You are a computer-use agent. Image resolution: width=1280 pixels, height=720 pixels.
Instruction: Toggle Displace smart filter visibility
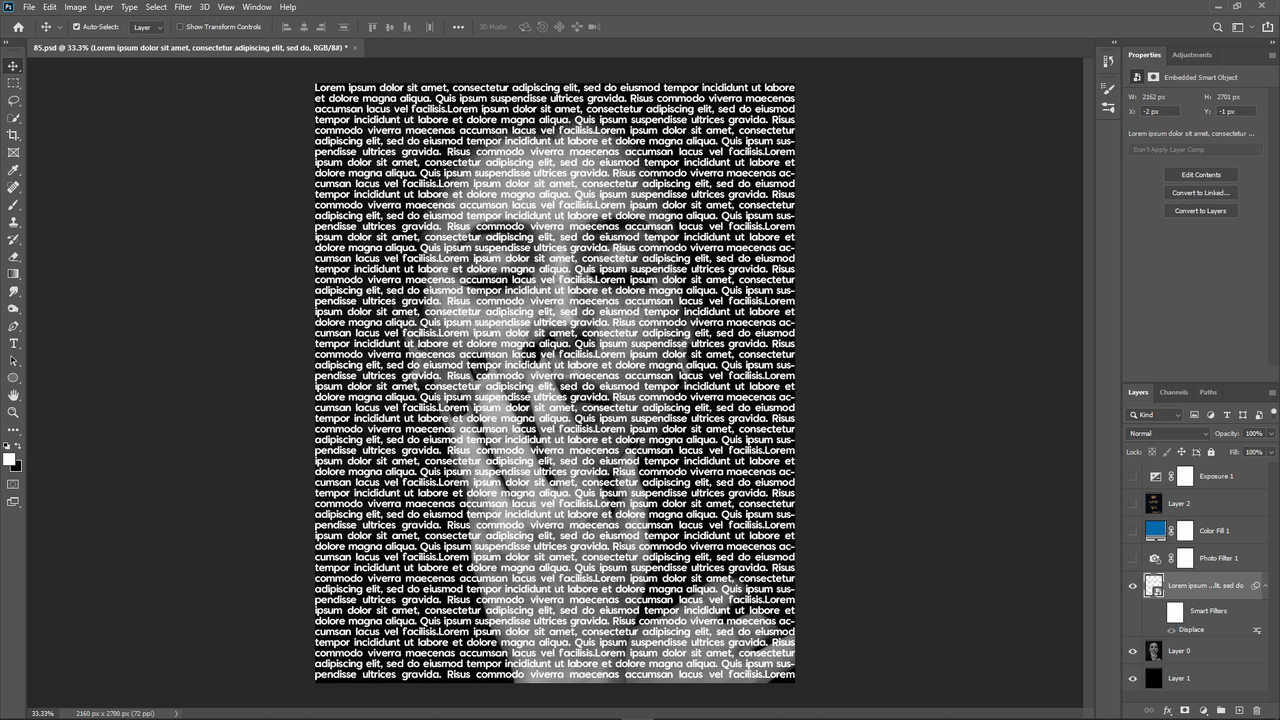pos(1171,630)
